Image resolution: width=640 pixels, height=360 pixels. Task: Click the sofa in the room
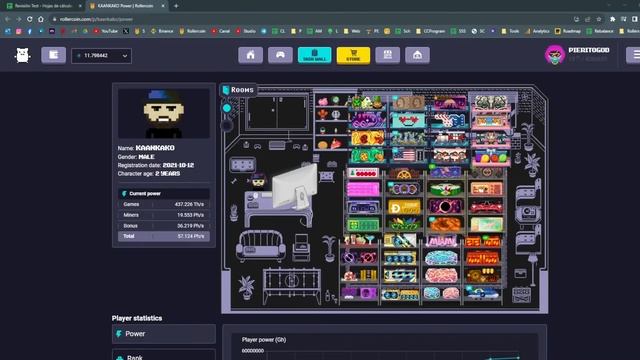coord(261,246)
